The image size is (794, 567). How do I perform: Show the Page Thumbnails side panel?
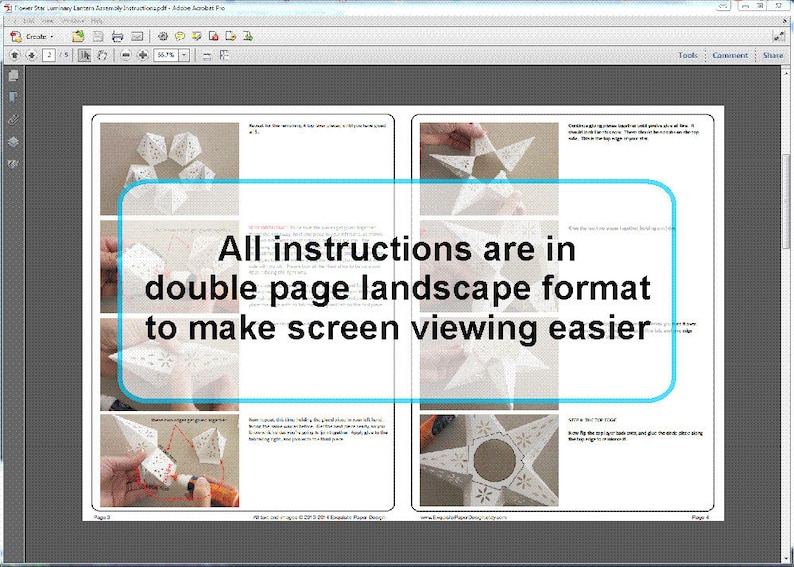pos(13,75)
